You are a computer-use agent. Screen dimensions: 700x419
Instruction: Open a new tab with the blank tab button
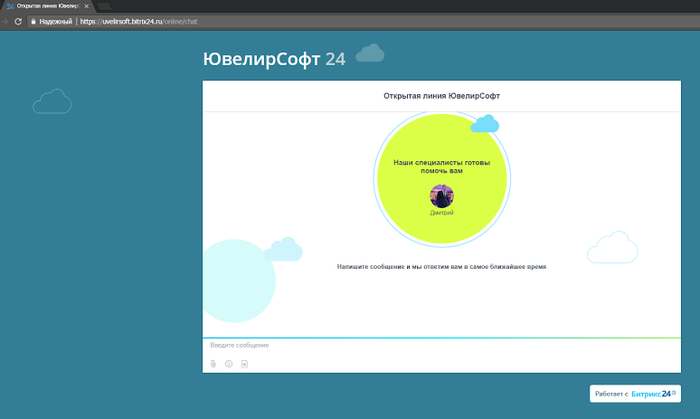(104, 6)
